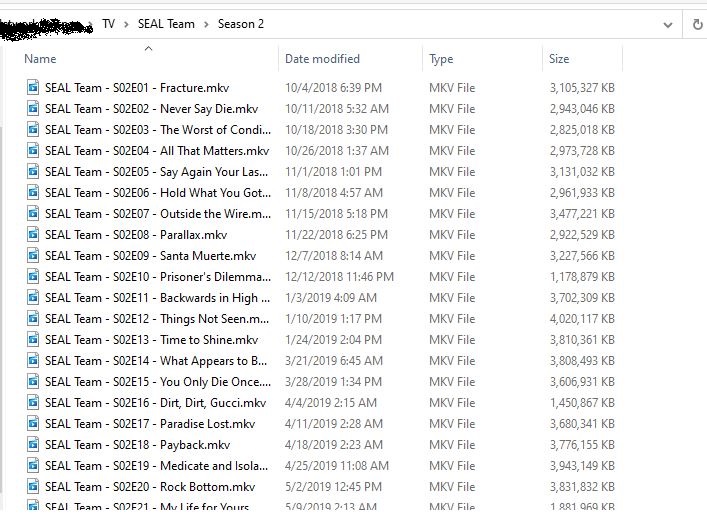Click the file icon for S02E19 row

(x=33, y=465)
